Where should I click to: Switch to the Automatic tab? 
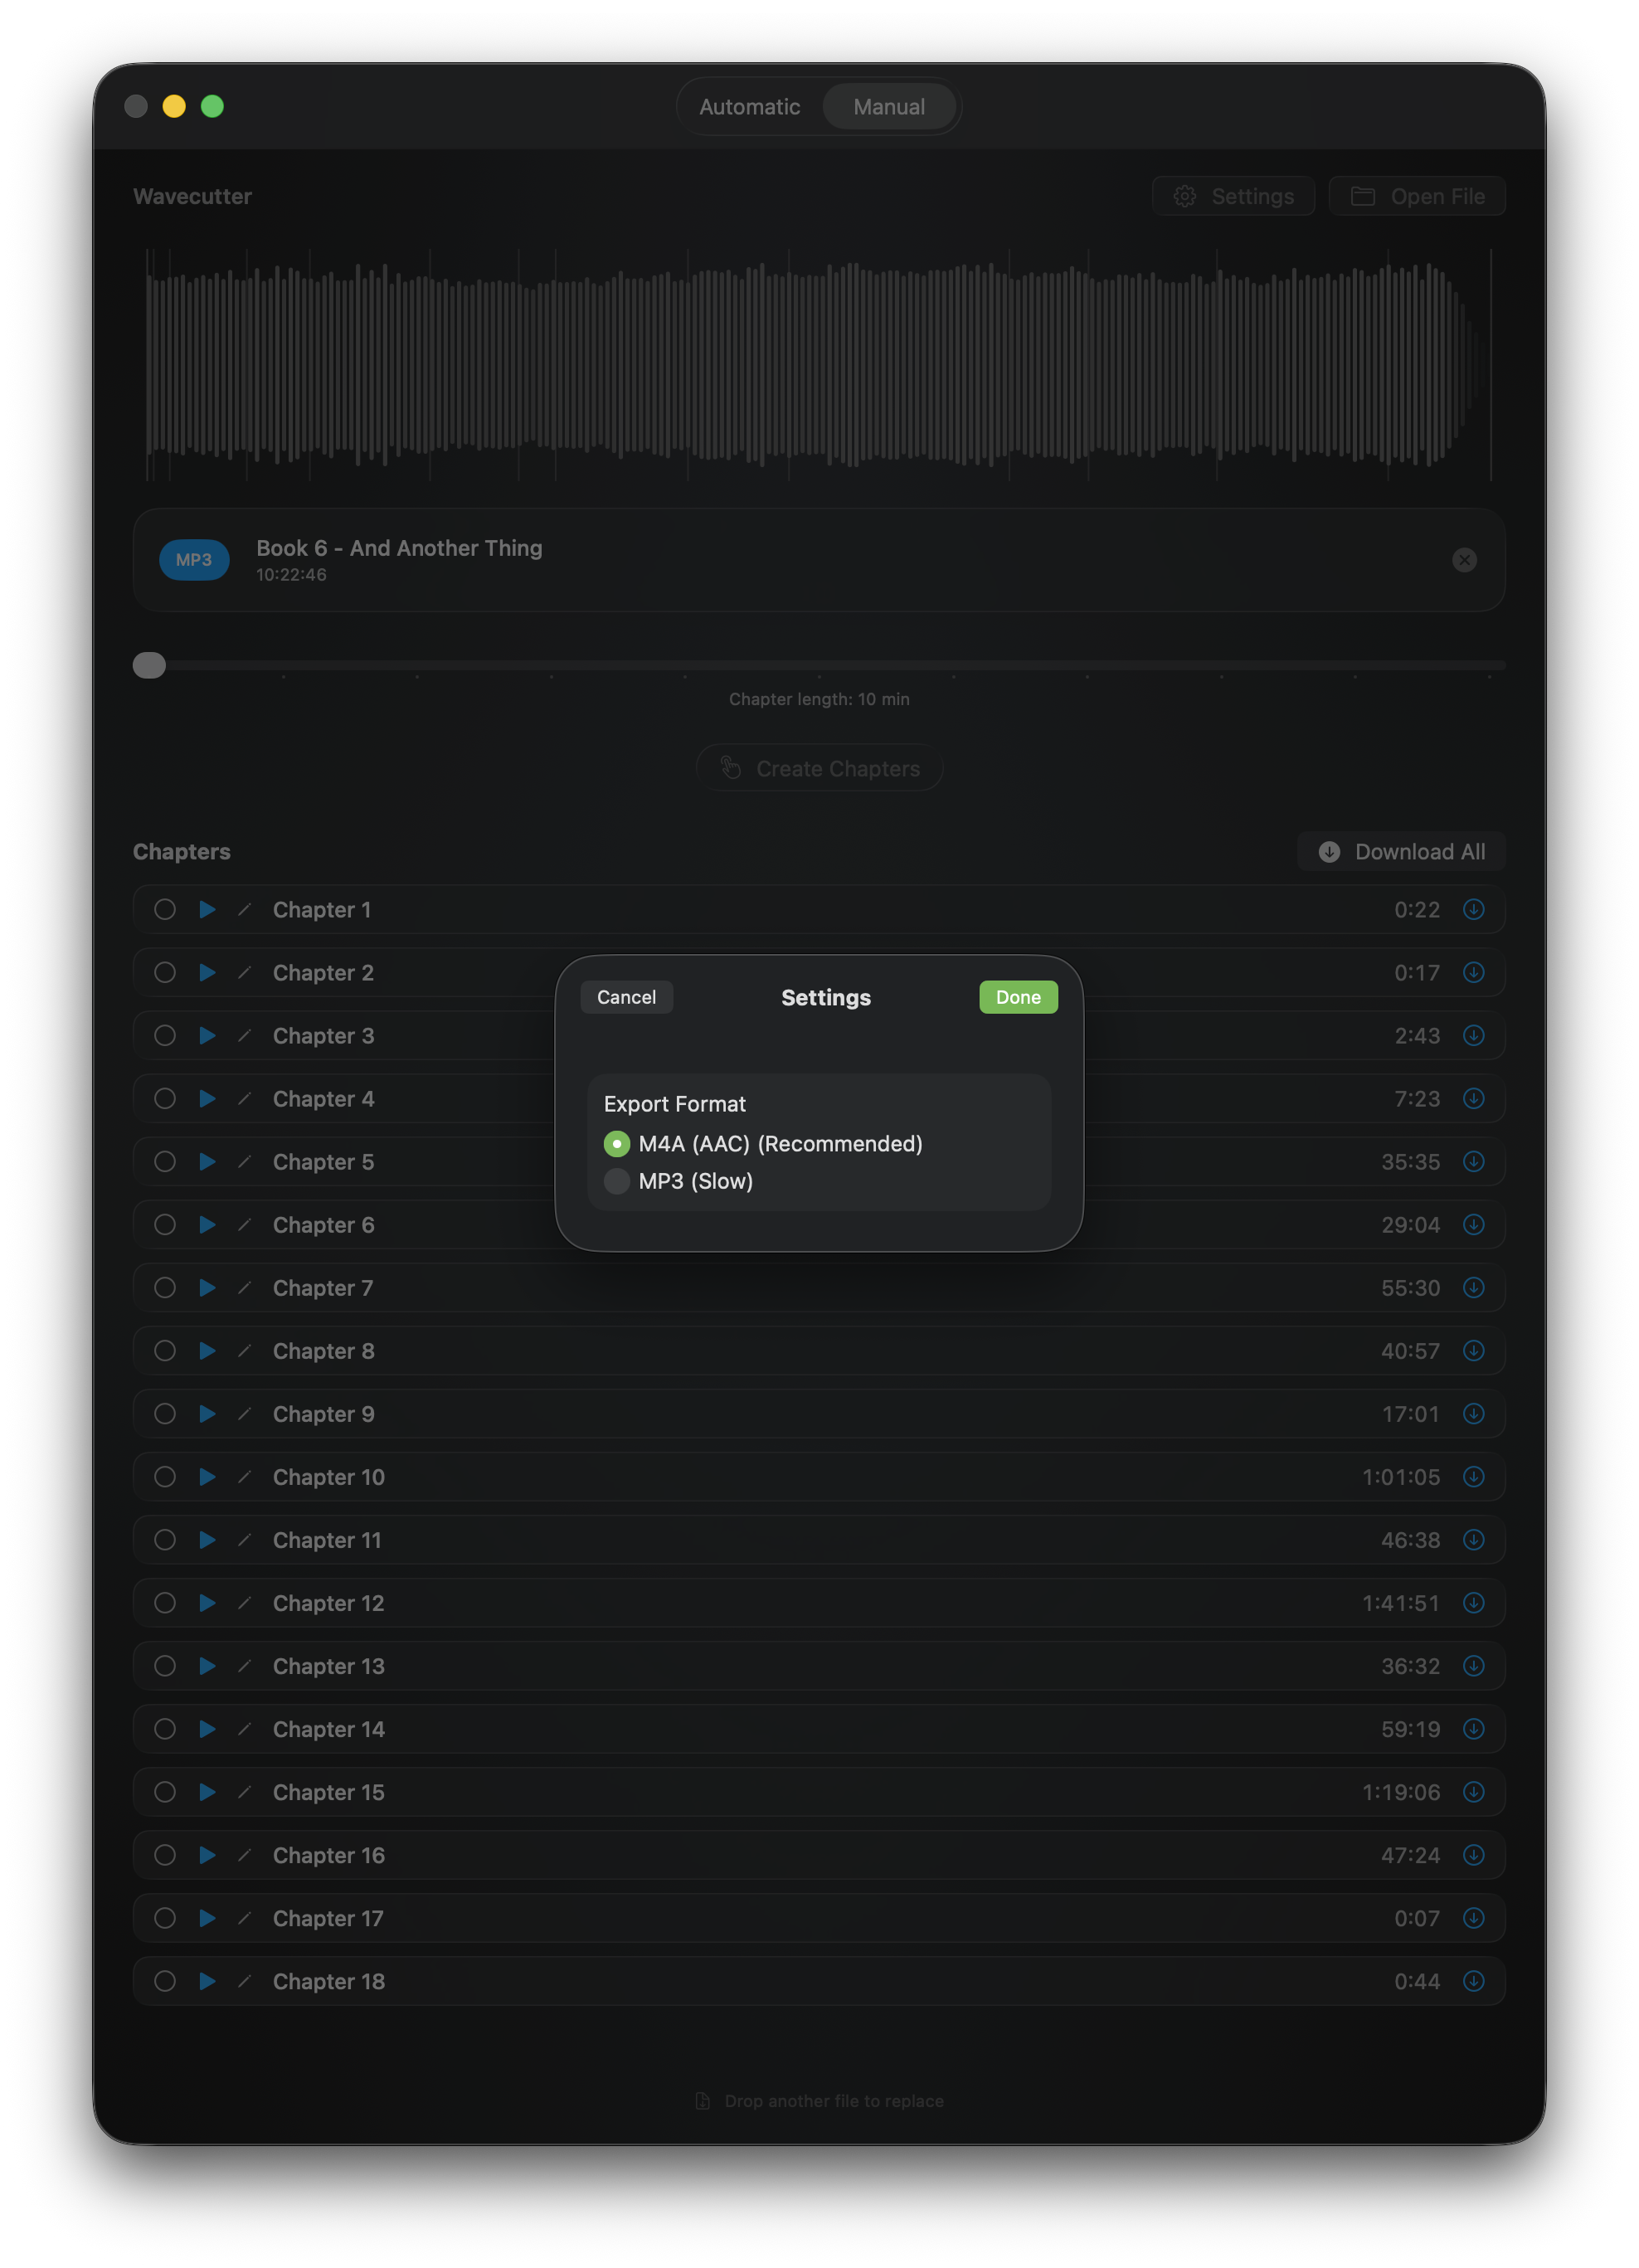coord(749,106)
